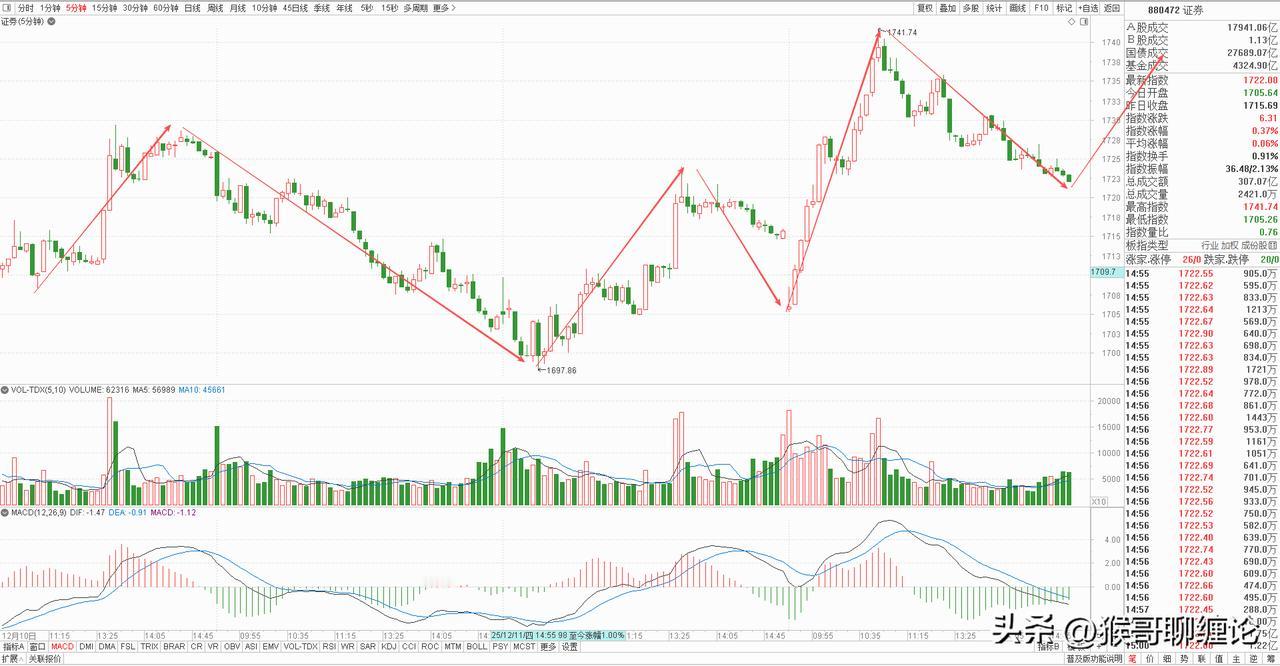Open the 画线 drawing tool

pos(1018,8)
